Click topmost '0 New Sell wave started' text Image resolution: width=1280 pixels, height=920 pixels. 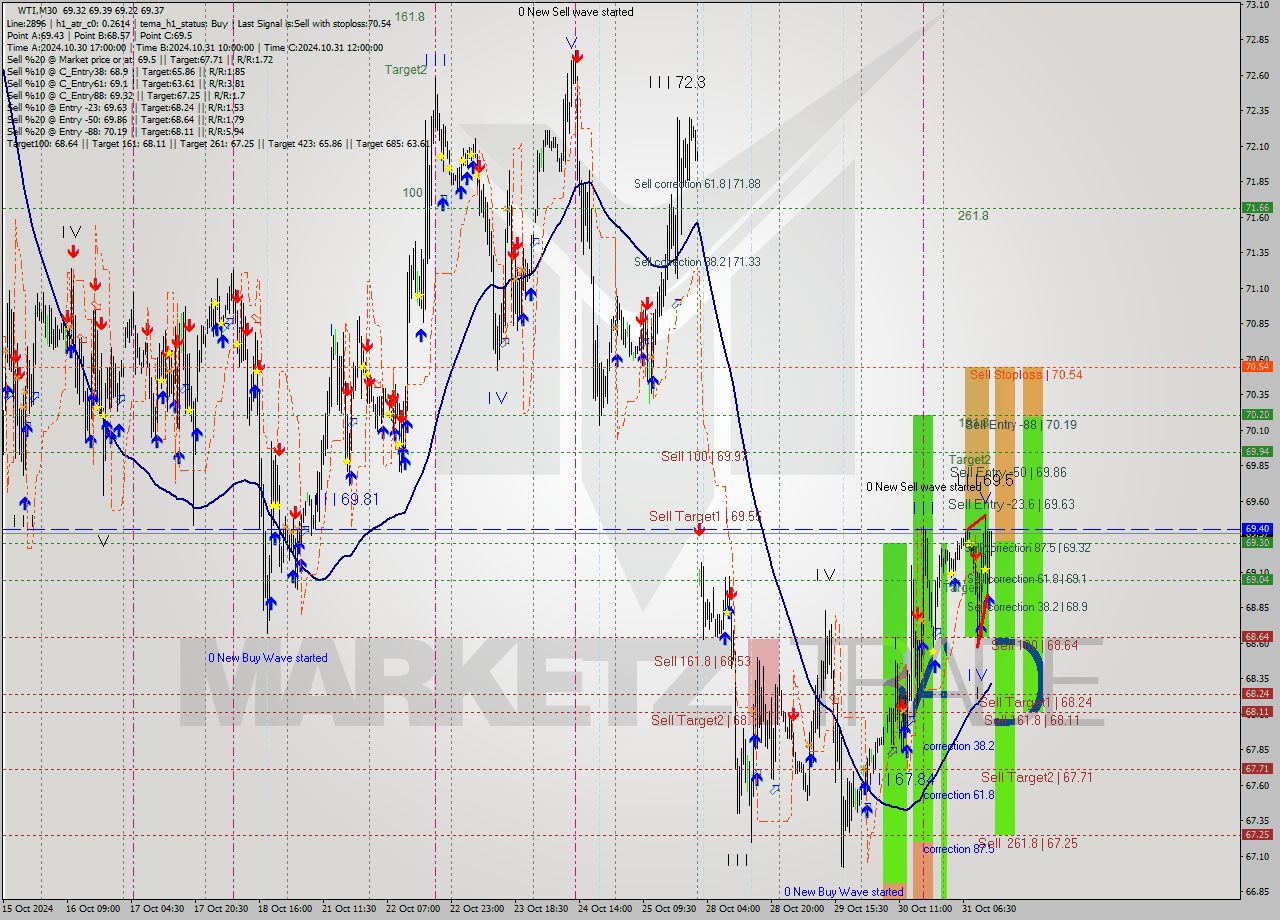(575, 12)
